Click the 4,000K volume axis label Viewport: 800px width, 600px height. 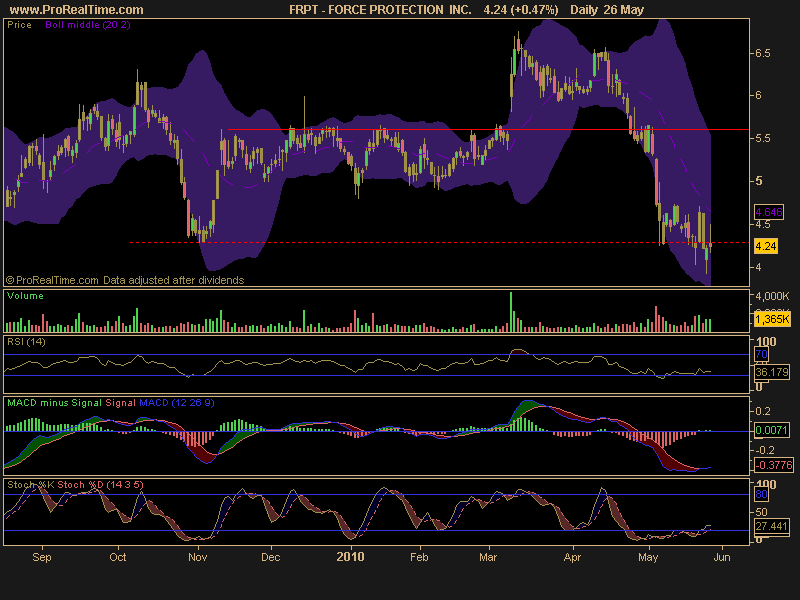(x=773, y=296)
